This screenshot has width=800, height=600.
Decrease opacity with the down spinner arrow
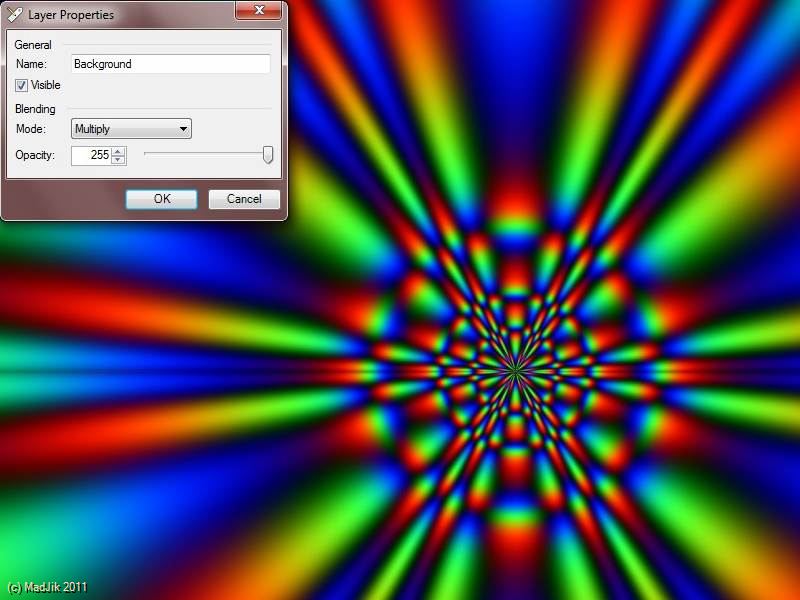(x=118, y=160)
